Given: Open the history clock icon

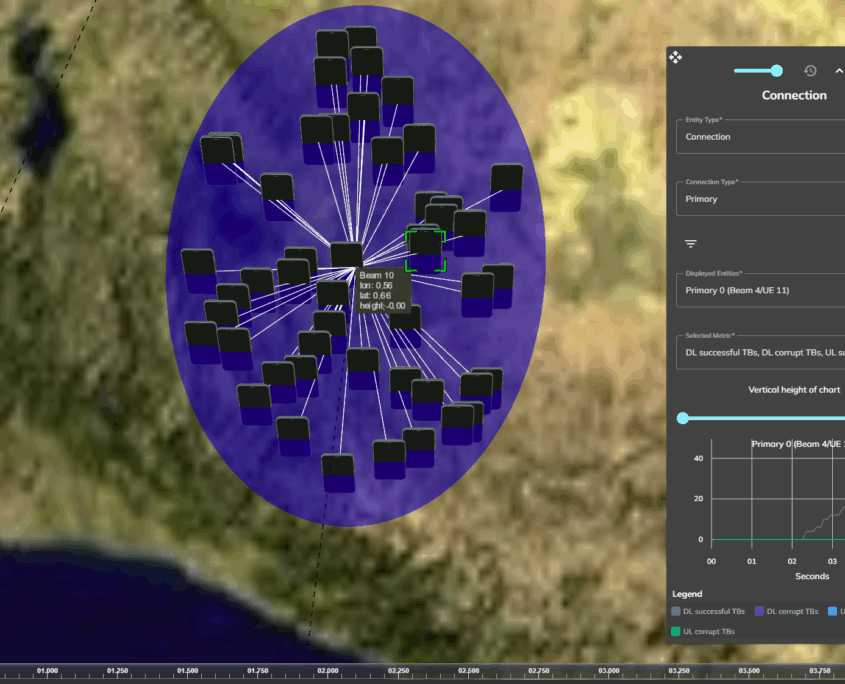Looking at the screenshot, I should (810, 71).
